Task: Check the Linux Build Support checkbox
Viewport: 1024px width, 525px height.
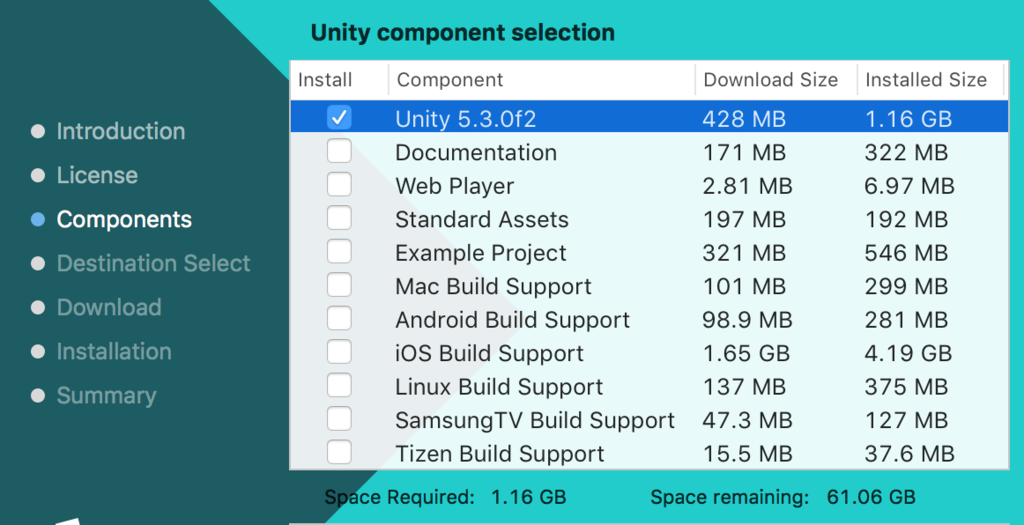Action: [x=339, y=386]
